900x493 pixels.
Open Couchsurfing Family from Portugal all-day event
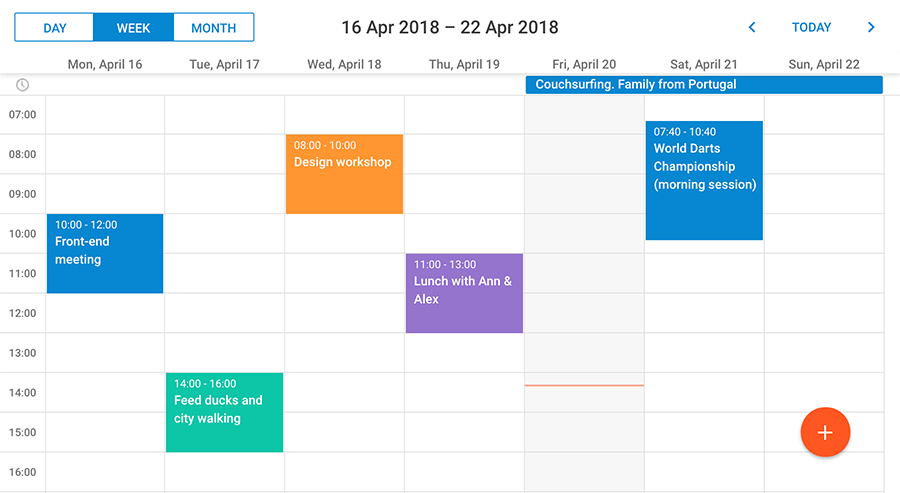tap(704, 84)
